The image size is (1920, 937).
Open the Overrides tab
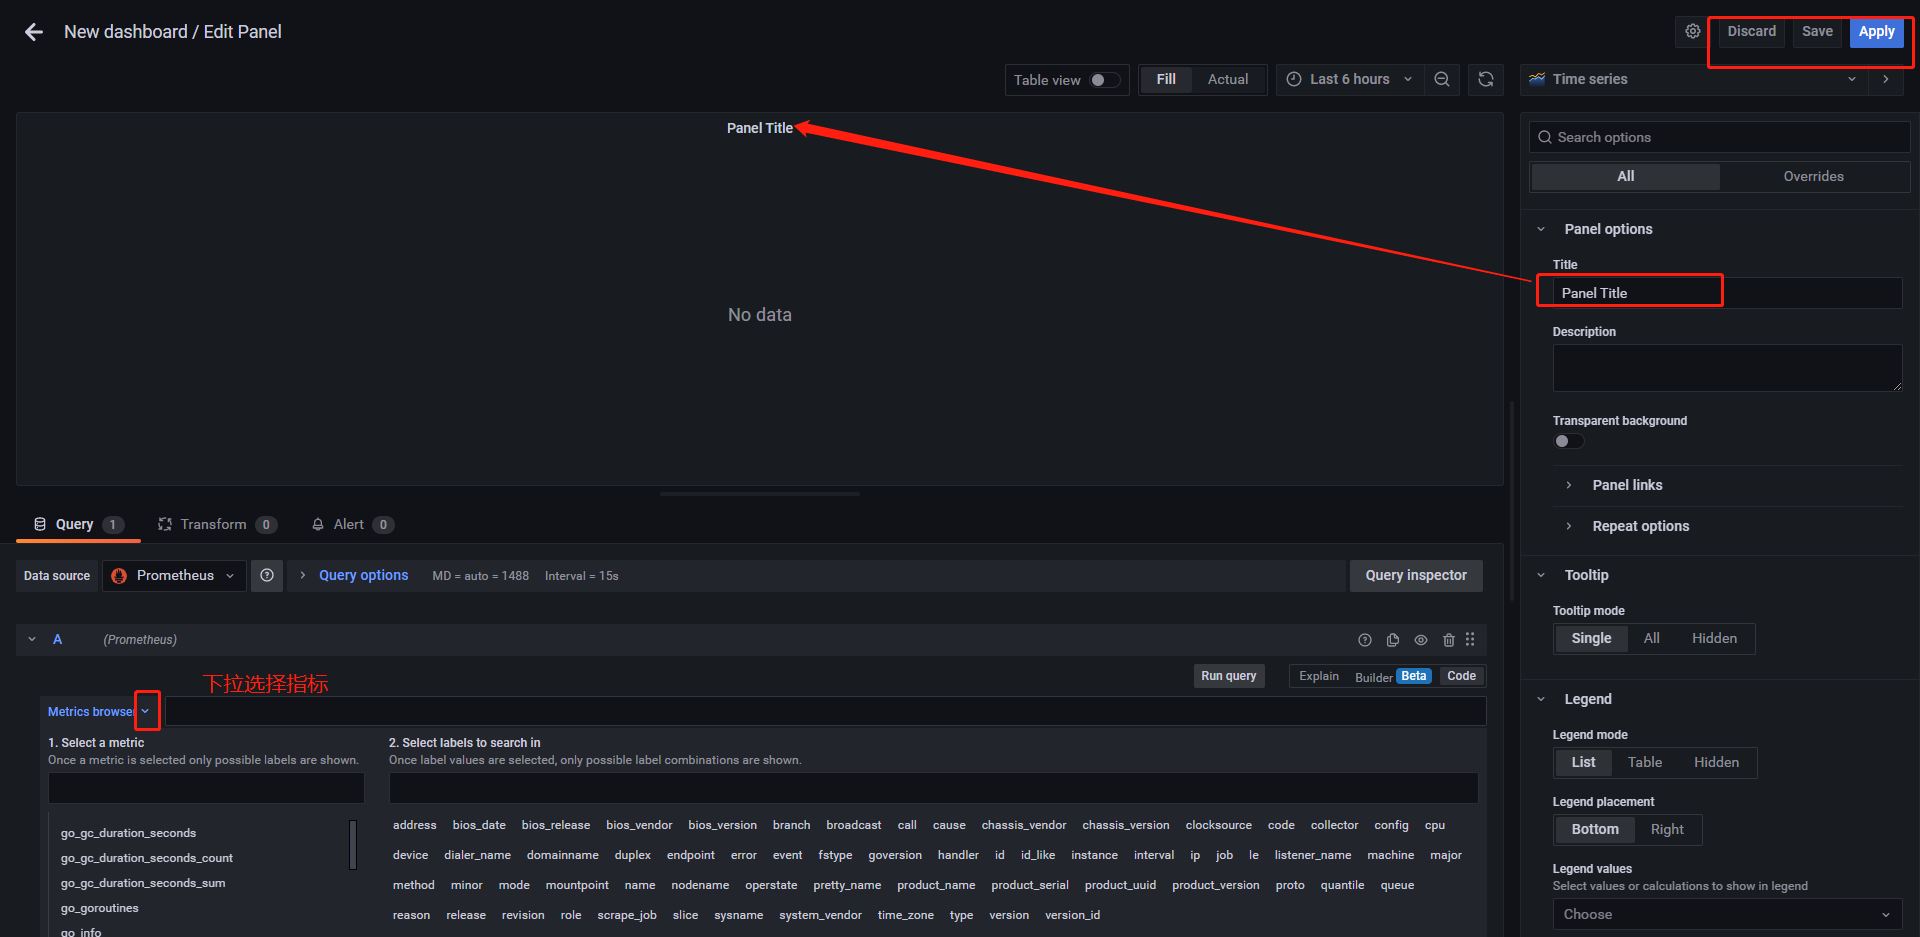1813,176
